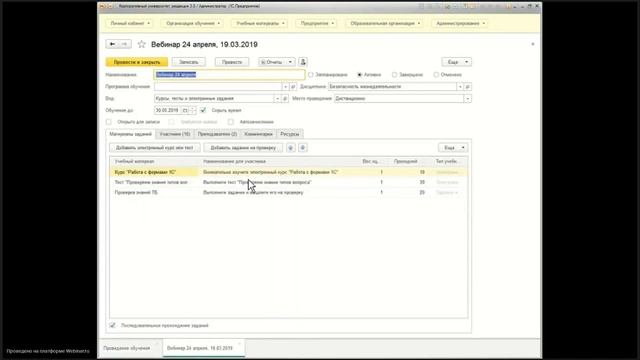640x360 pixels.
Task: Open lookup icon beside Вид field
Action: click(x=285, y=98)
